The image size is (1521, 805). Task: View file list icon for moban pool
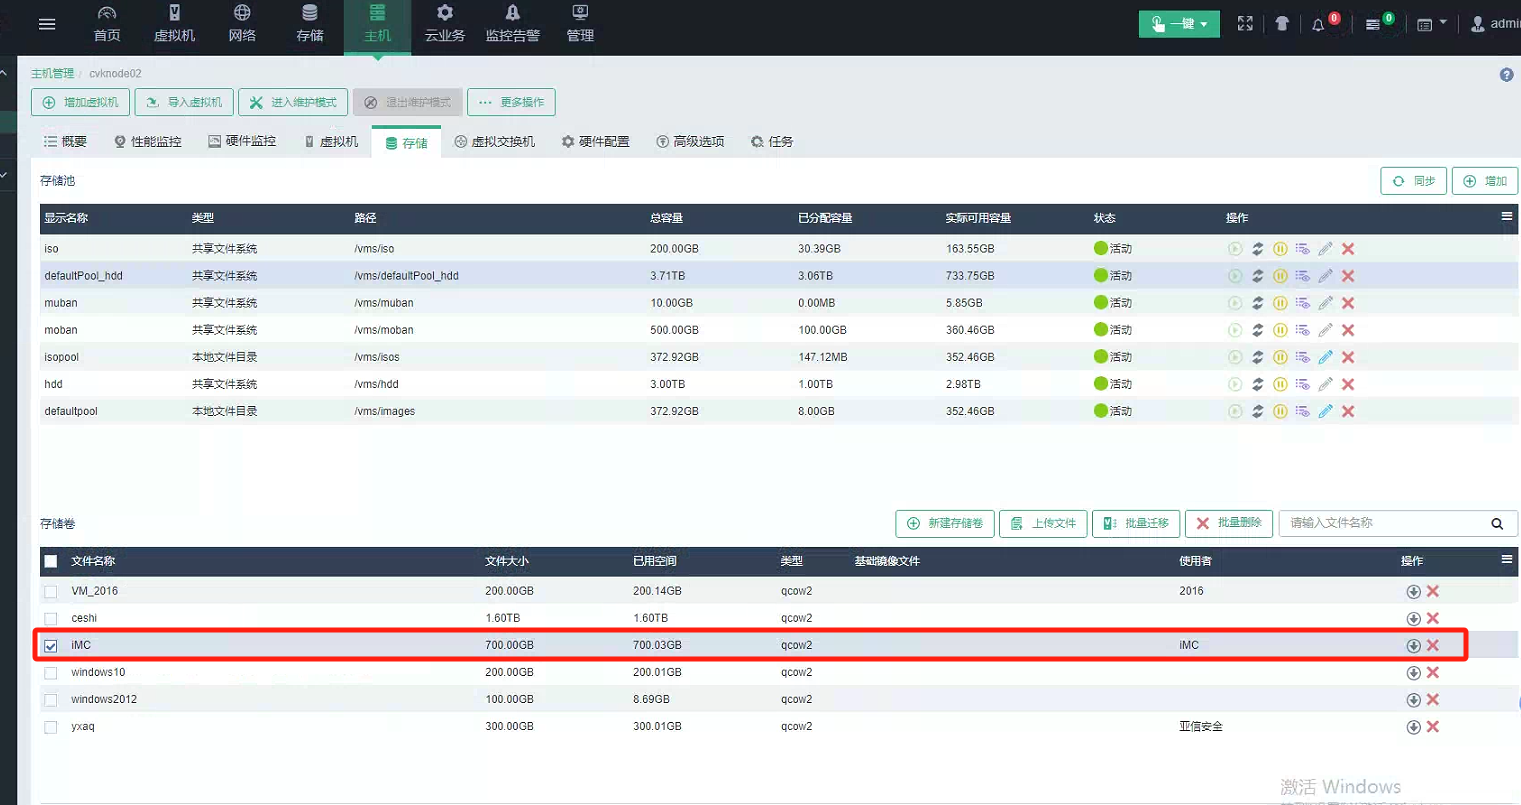point(1302,330)
